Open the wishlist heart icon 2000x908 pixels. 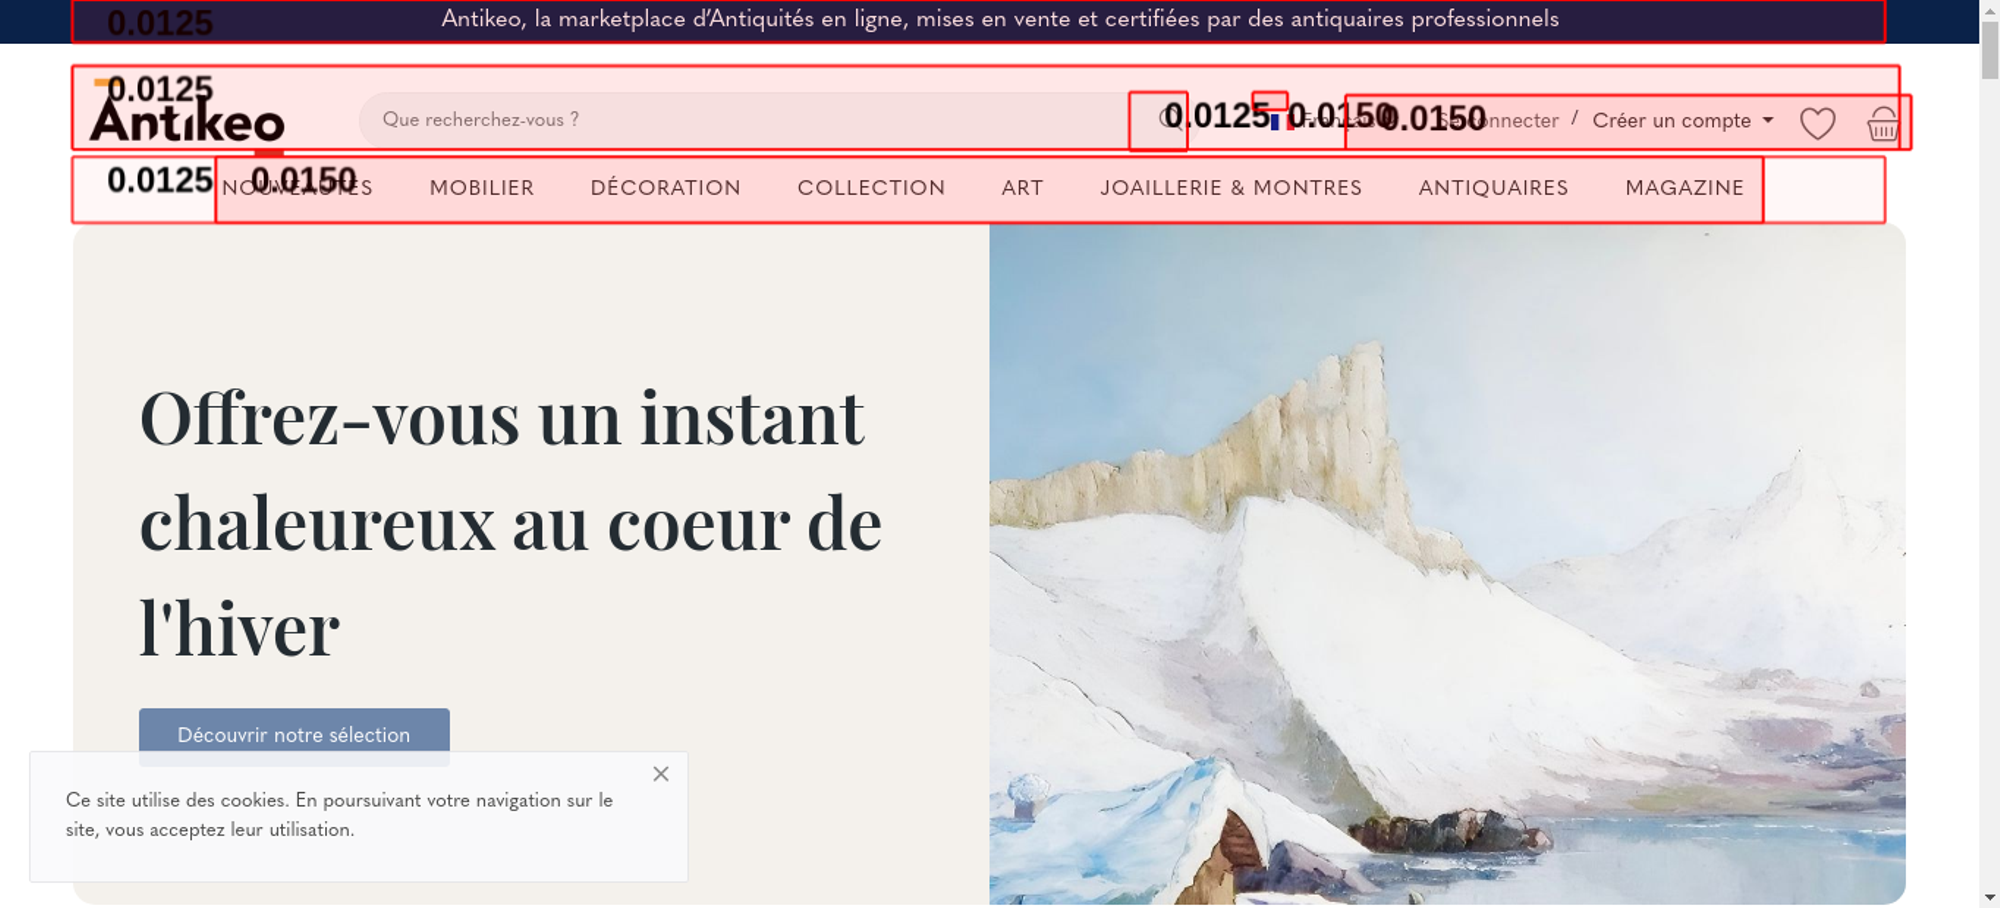point(1817,124)
